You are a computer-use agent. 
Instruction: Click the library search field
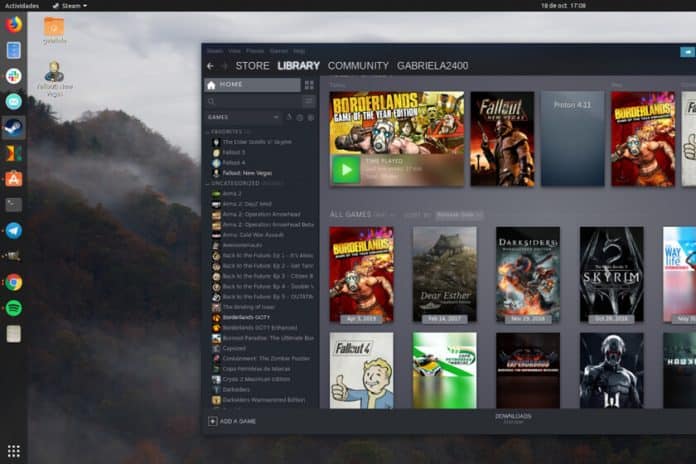pyautogui.click(x=253, y=102)
